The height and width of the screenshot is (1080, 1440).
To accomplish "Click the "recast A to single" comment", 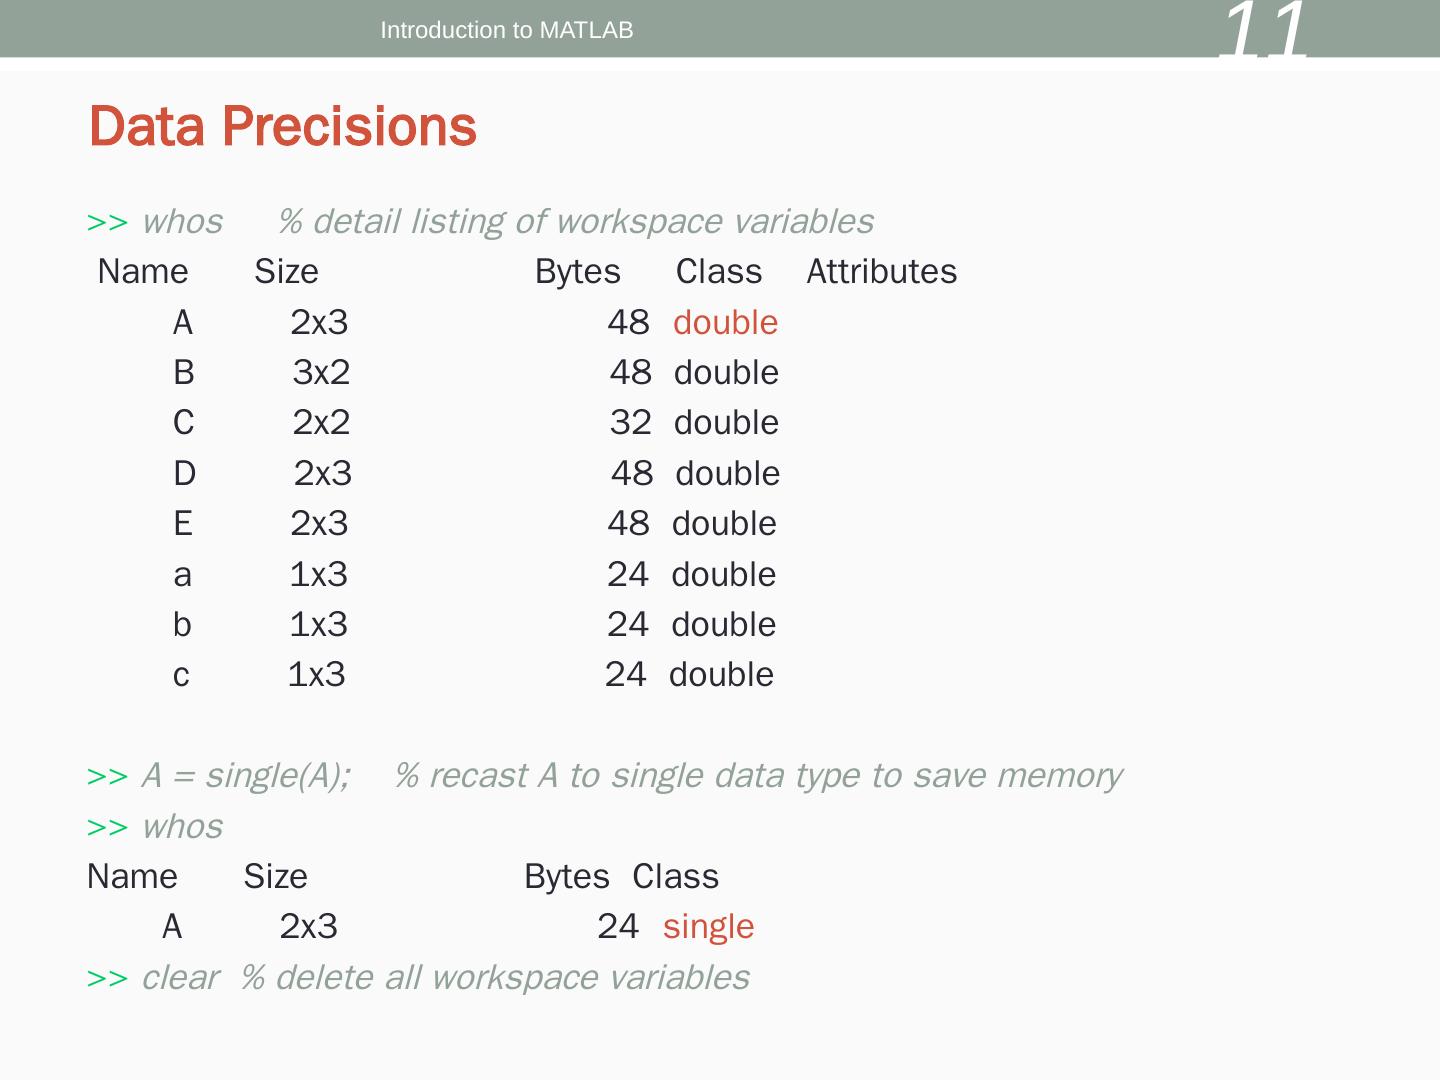I will (758, 776).
